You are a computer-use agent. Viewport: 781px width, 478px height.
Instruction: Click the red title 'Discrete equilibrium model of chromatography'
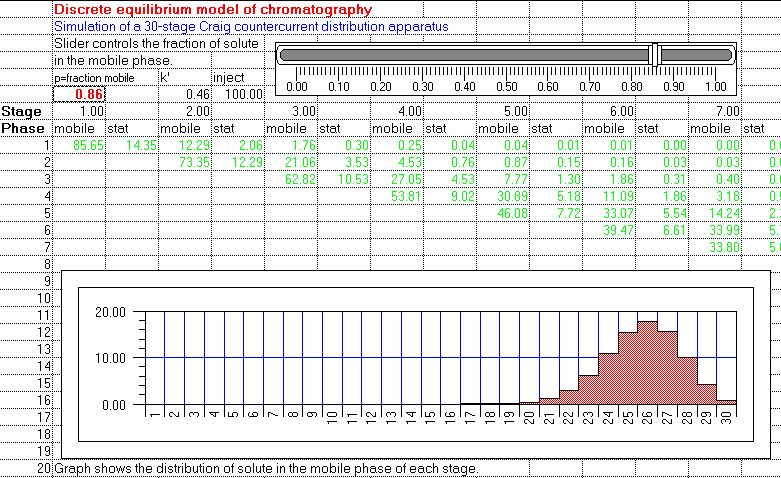click(212, 9)
